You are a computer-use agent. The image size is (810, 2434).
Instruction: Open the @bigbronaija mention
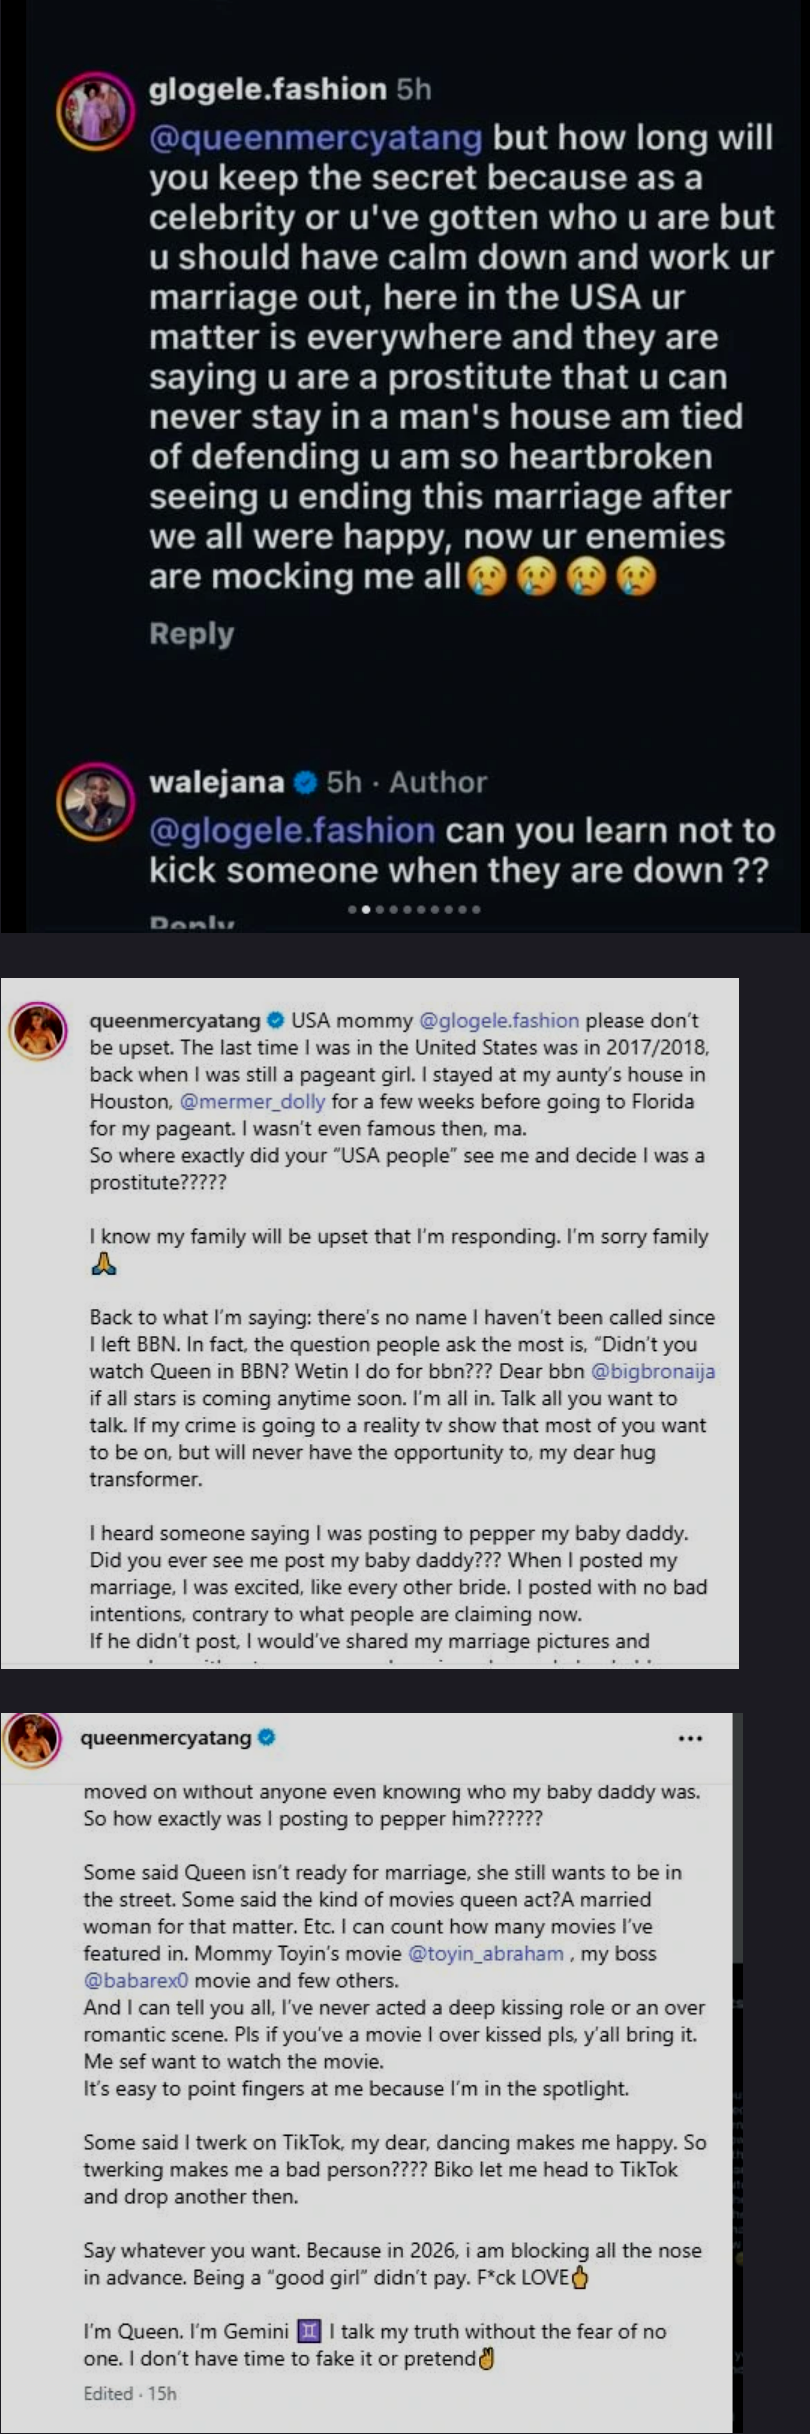click(x=653, y=1371)
